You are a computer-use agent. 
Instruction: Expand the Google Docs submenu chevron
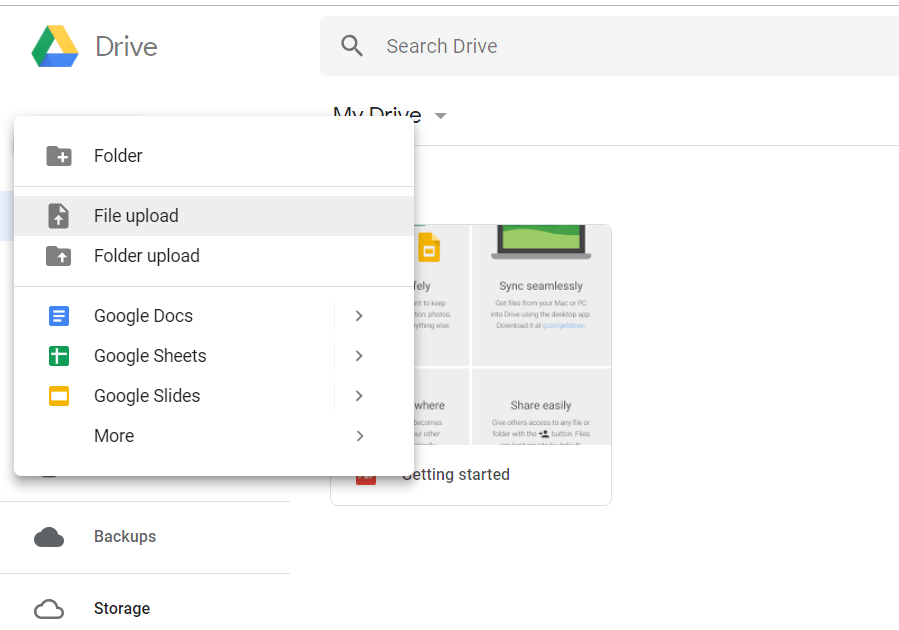click(359, 315)
